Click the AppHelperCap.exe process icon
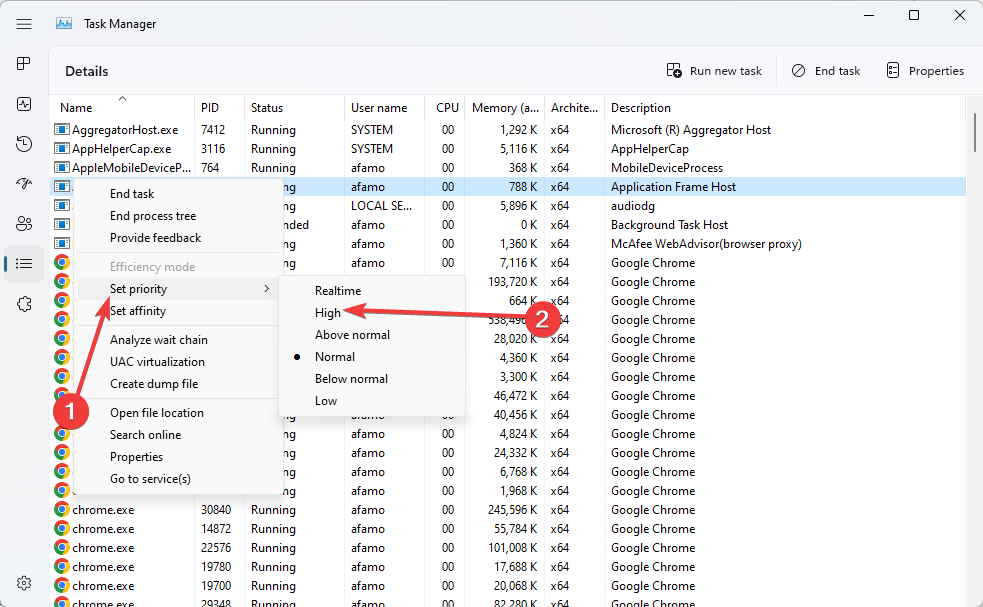Viewport: 983px width, 607px height. (61, 149)
